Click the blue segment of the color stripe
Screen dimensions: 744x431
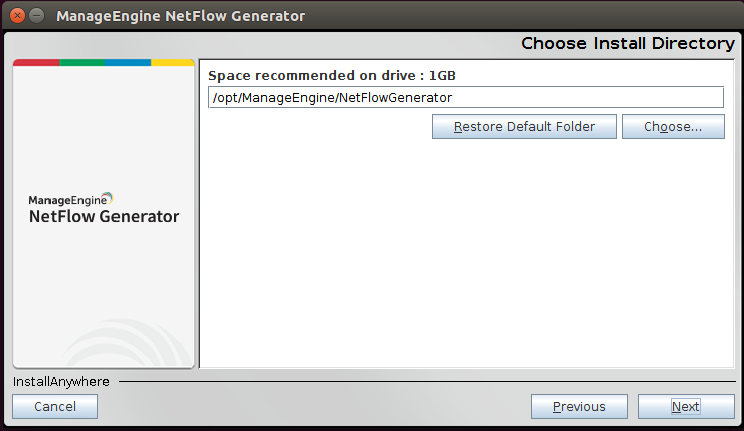(x=127, y=62)
